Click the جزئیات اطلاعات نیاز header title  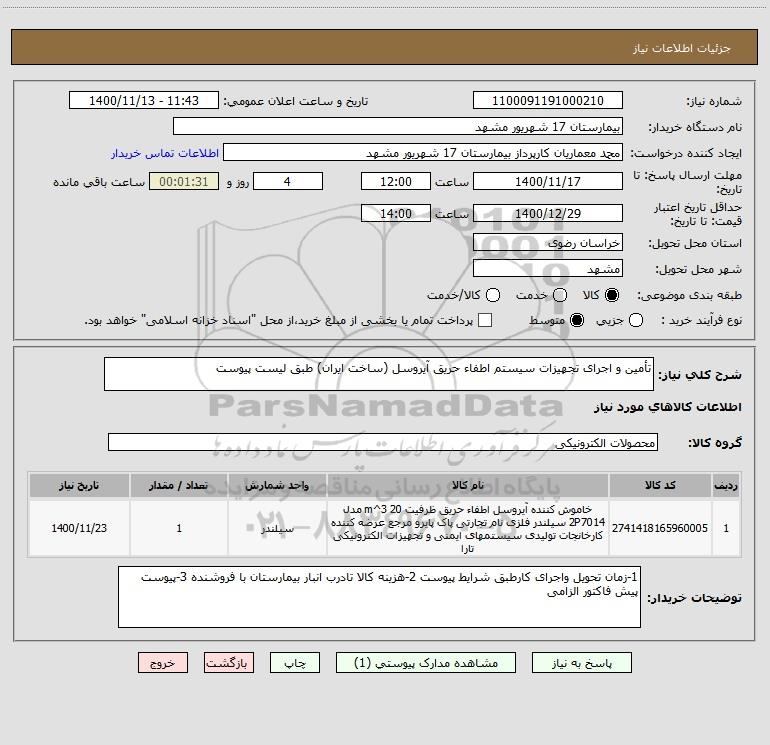[x=682, y=48]
